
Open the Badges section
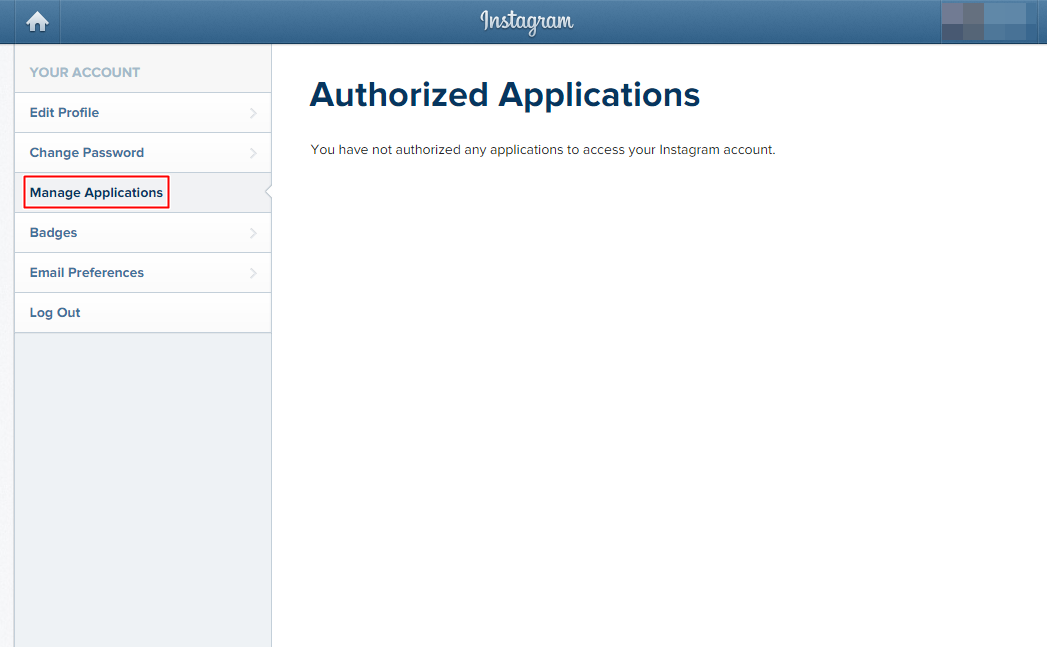(143, 233)
